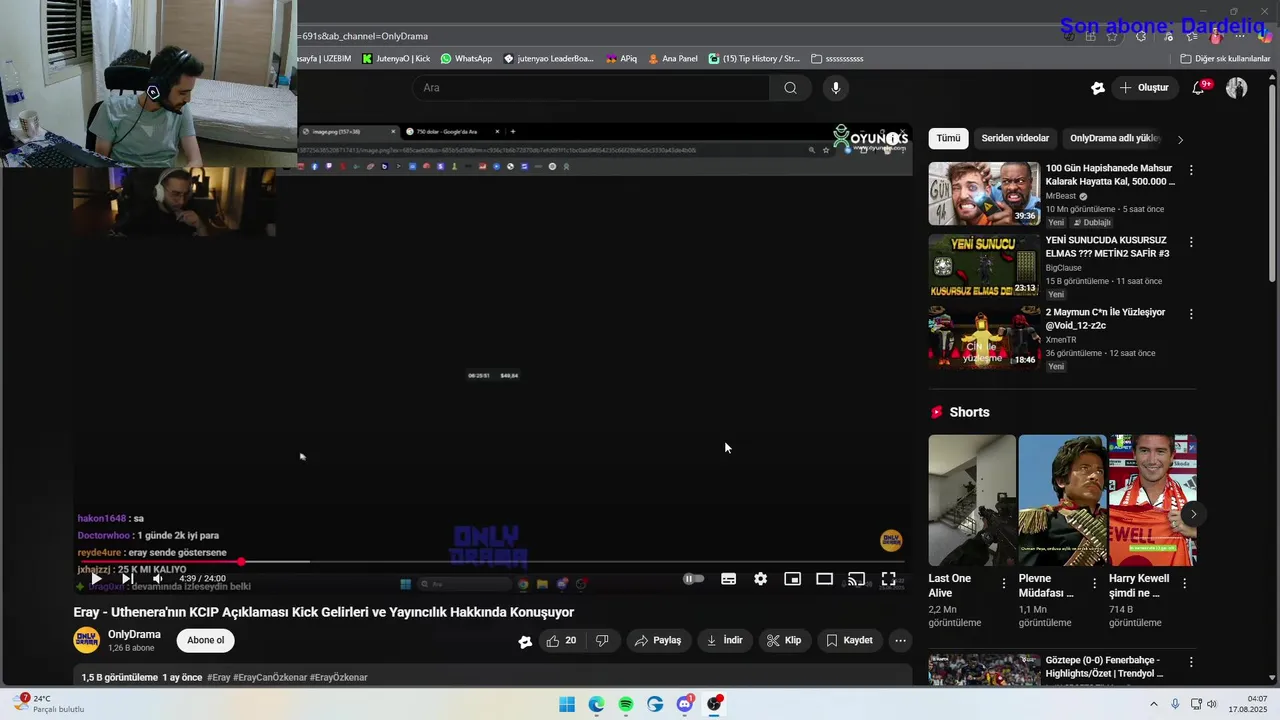This screenshot has width=1280, height=720.
Task: Show next shorts with arrow
Action: (1192, 514)
